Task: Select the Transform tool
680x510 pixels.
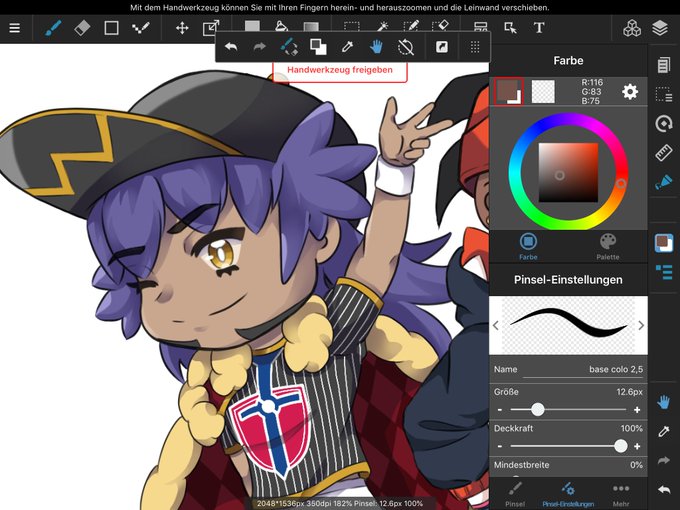Action: [x=211, y=28]
